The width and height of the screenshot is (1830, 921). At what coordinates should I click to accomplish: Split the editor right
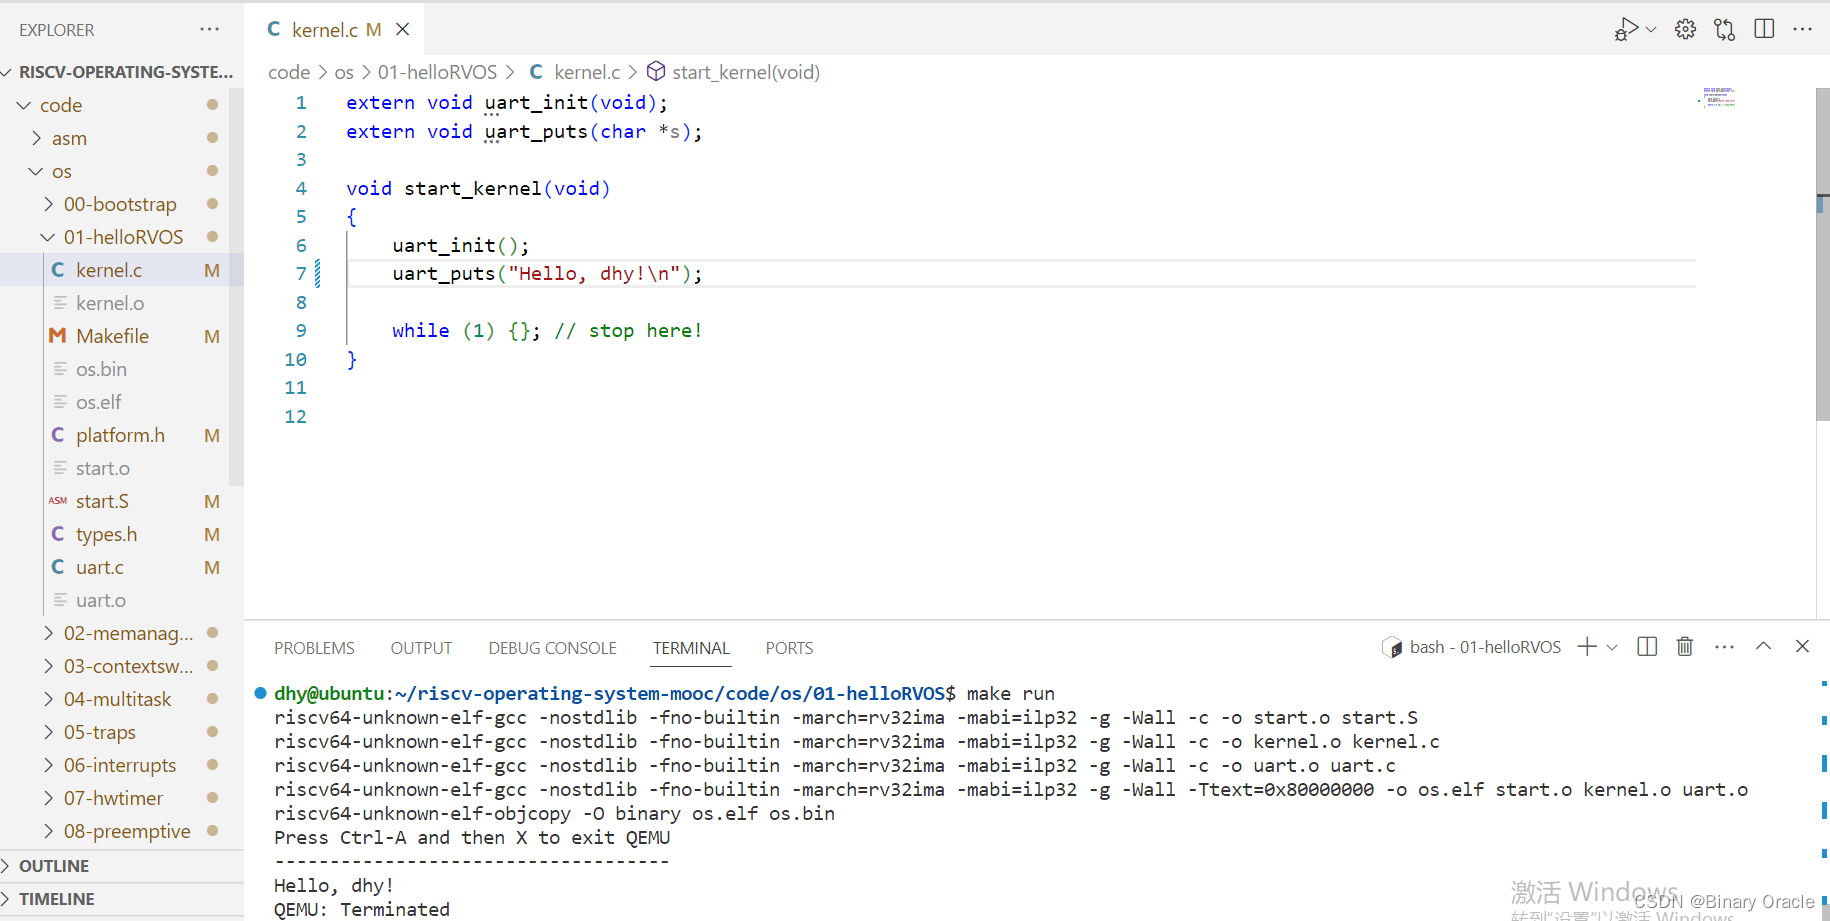click(1764, 30)
